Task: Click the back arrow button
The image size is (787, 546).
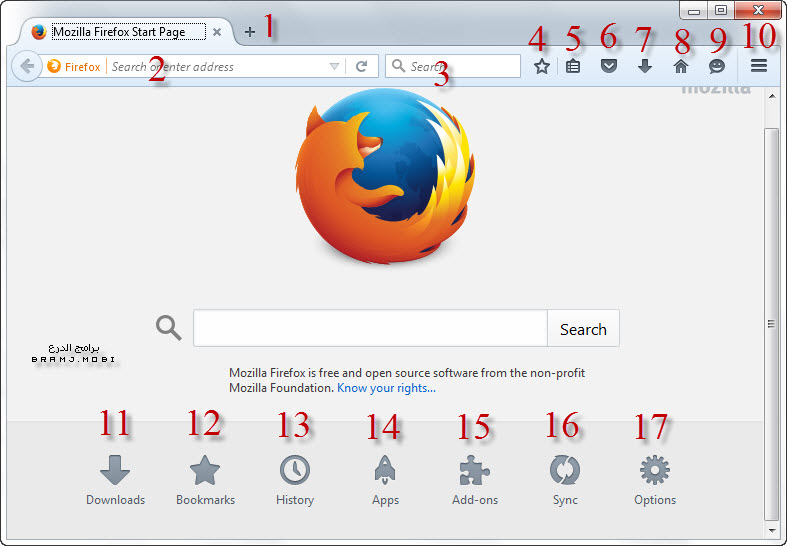Action: click(25, 67)
